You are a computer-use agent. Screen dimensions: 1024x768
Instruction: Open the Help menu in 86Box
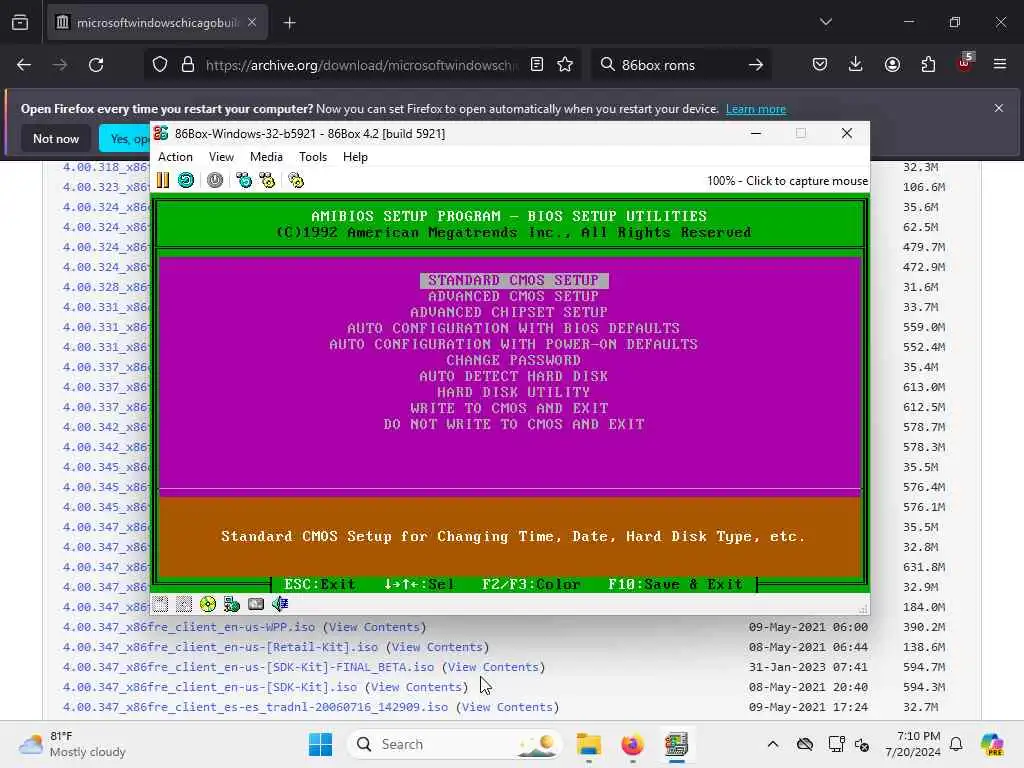tap(355, 157)
